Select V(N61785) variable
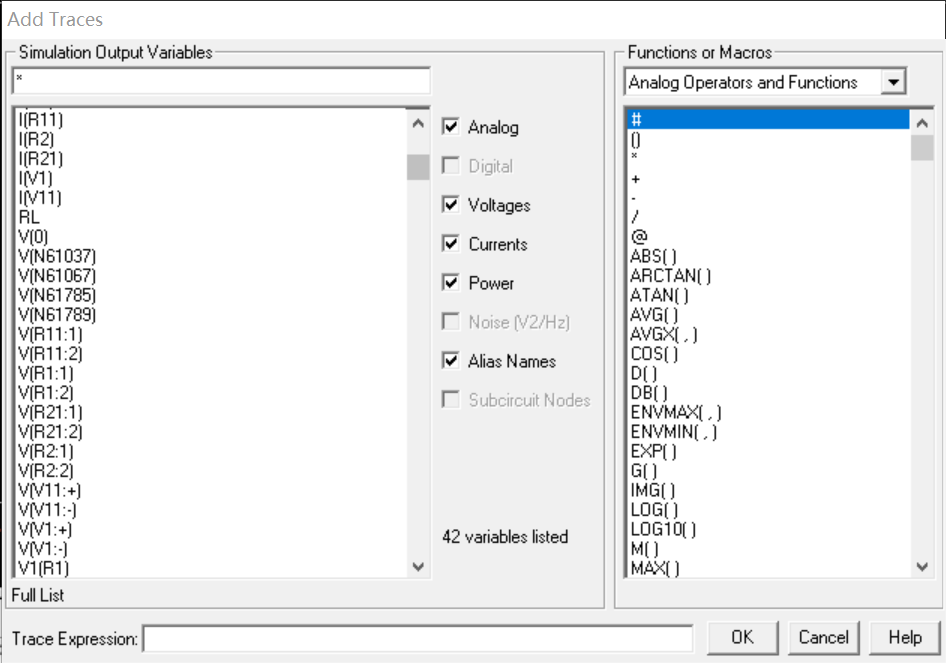946x663 pixels. coord(57,296)
